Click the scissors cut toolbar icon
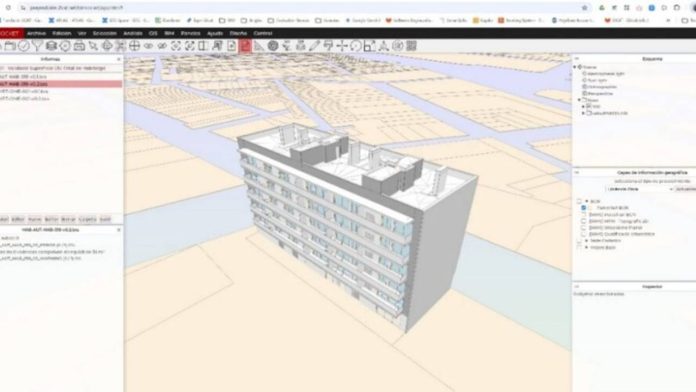The height and width of the screenshot is (392, 696). point(120,46)
